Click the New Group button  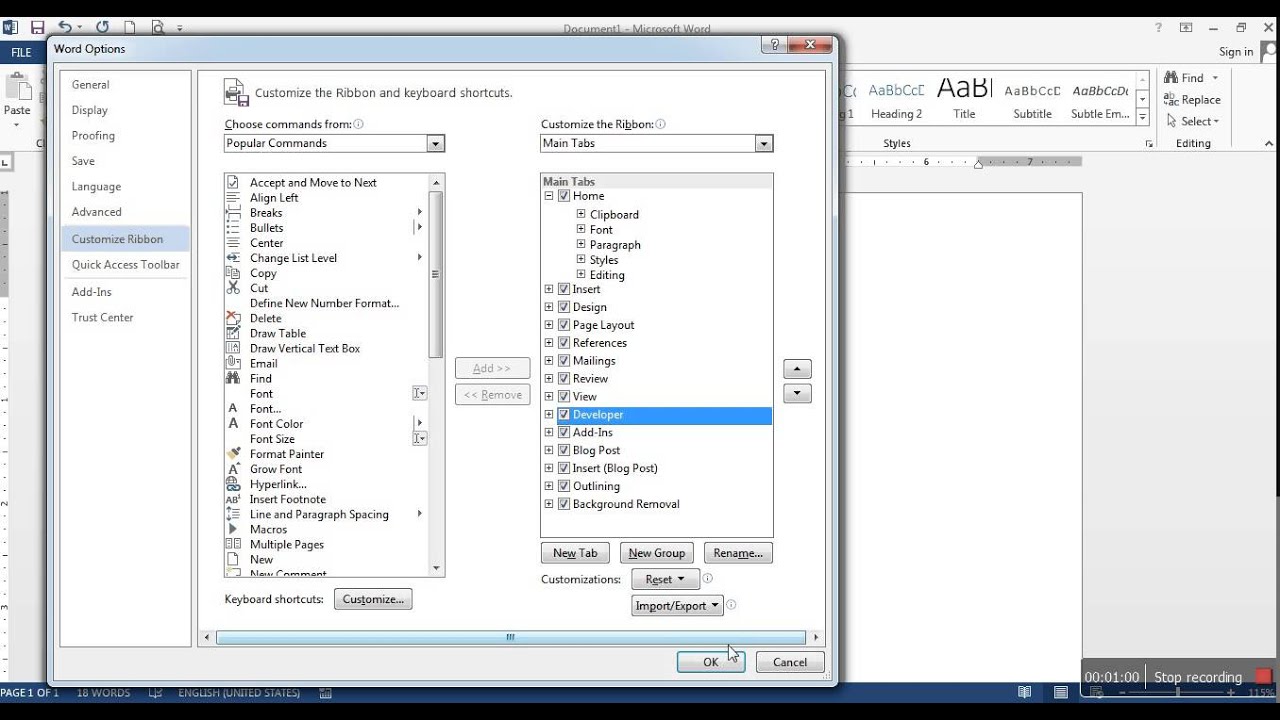(x=657, y=553)
